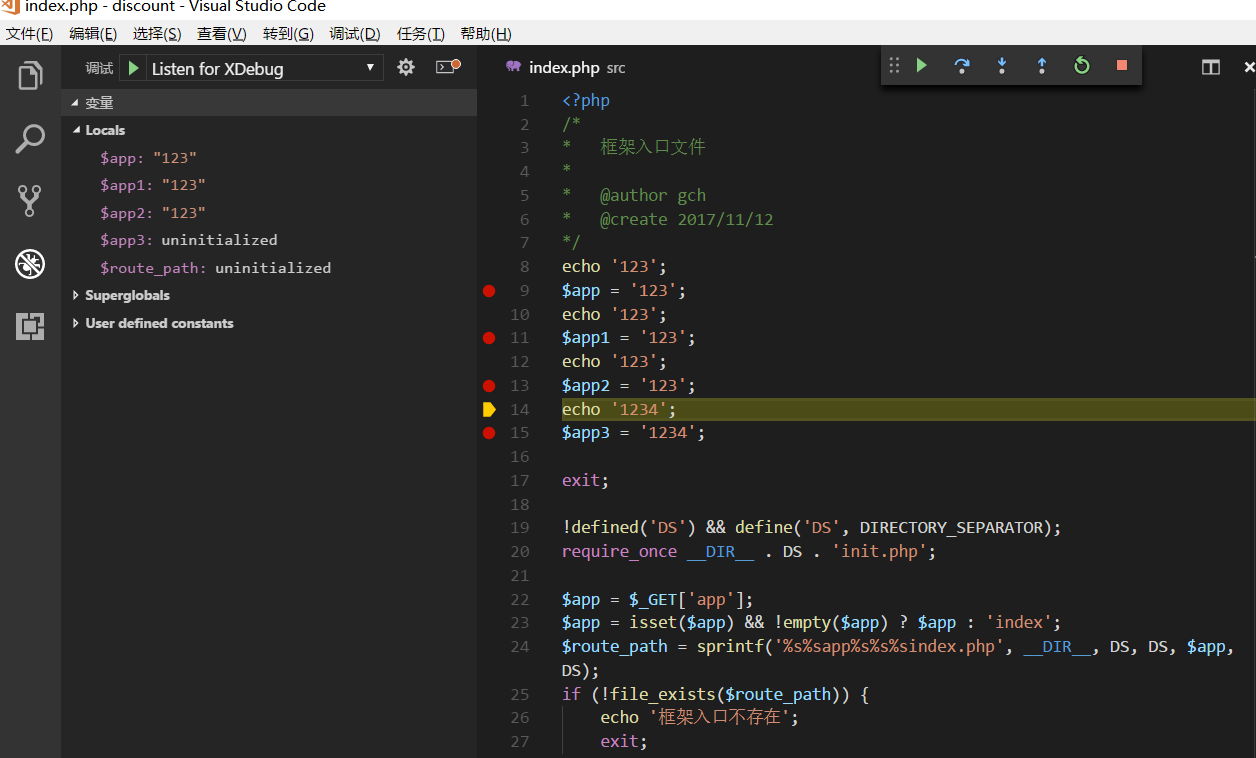This screenshot has height=758, width=1256.
Task: Open the 文件(F) menu
Action: tap(29, 33)
